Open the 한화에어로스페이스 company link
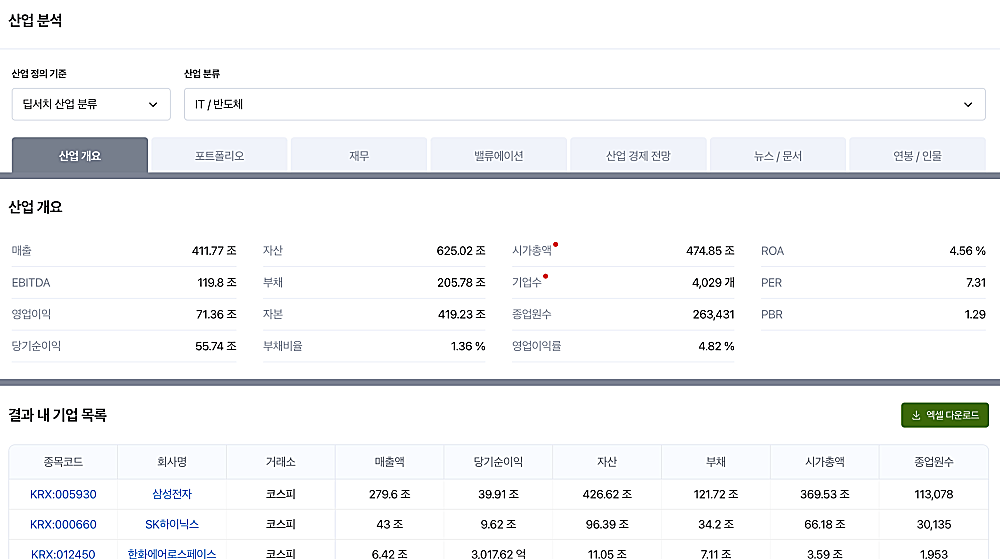 click(x=172, y=554)
